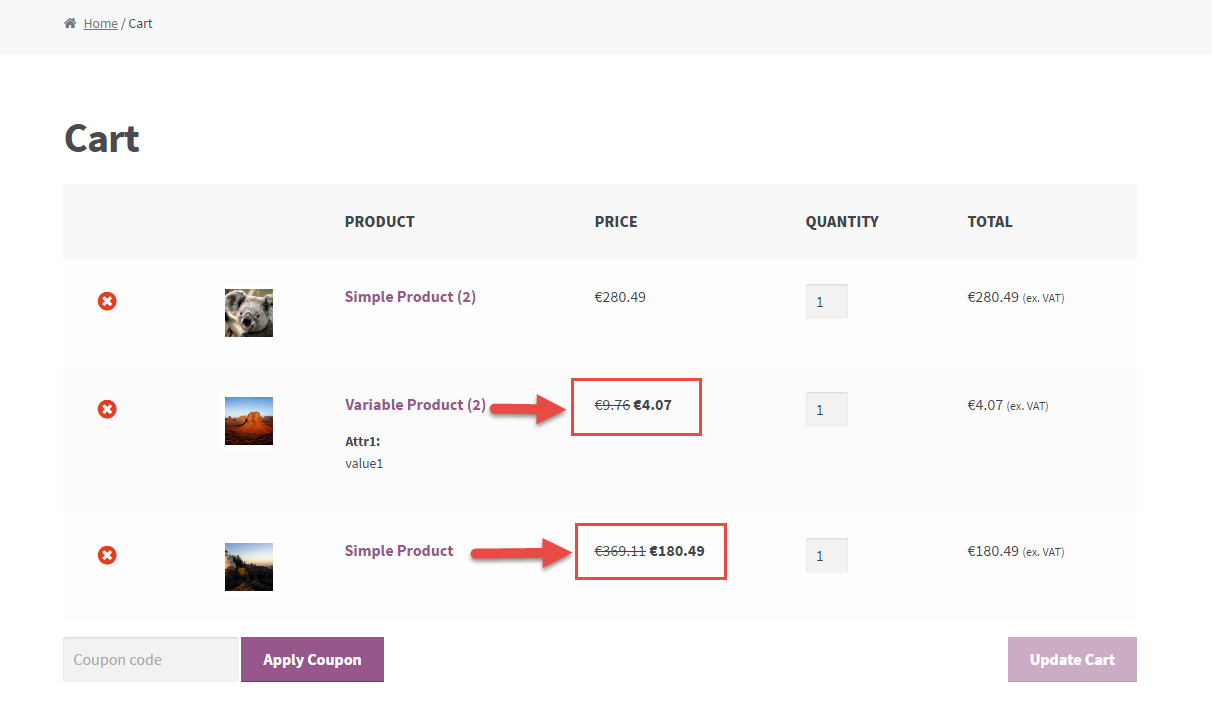Click the €4.07 sale price

pos(653,405)
